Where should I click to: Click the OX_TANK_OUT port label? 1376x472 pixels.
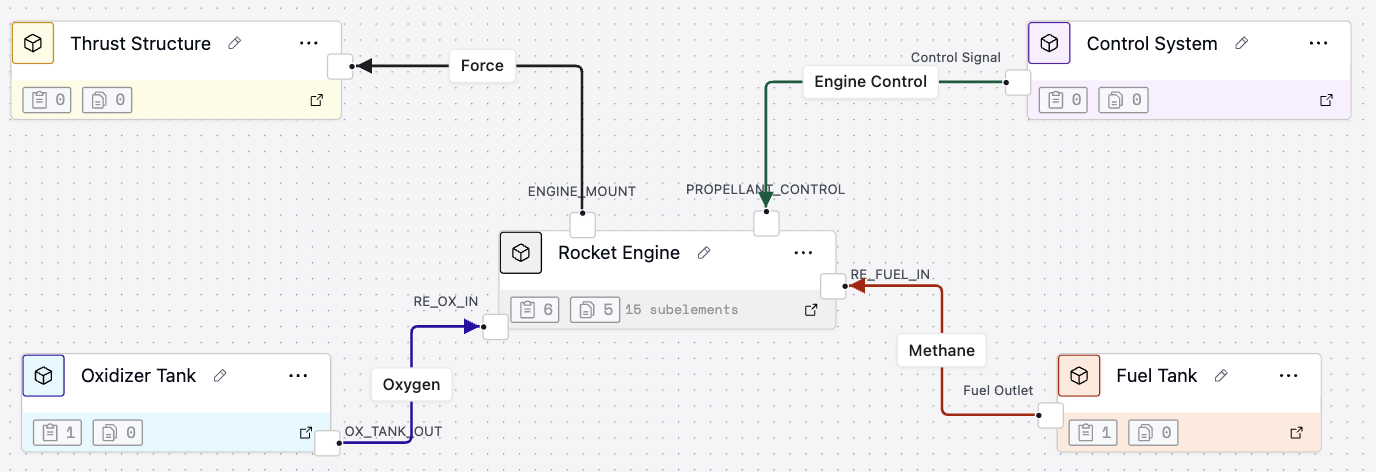[x=393, y=431]
